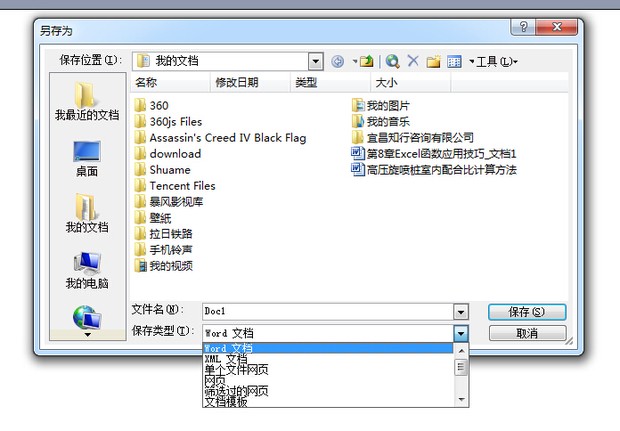Create a new folder with toolbar icon
620x431 pixels.
tap(433, 62)
